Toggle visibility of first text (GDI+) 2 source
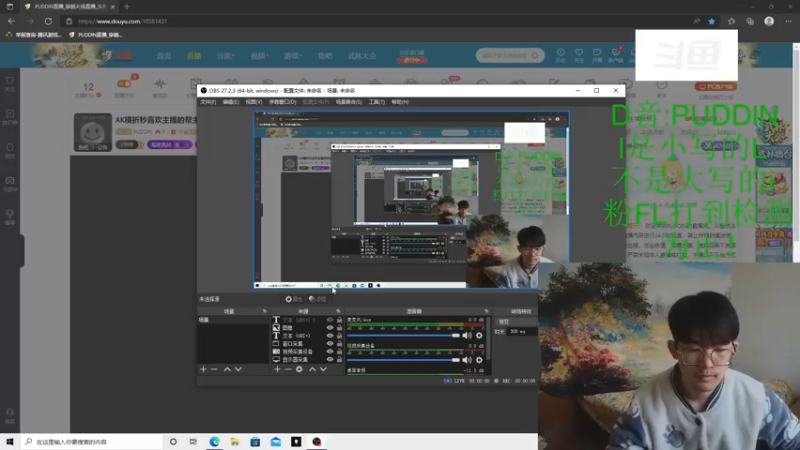The height and width of the screenshot is (450, 800). tap(330, 320)
